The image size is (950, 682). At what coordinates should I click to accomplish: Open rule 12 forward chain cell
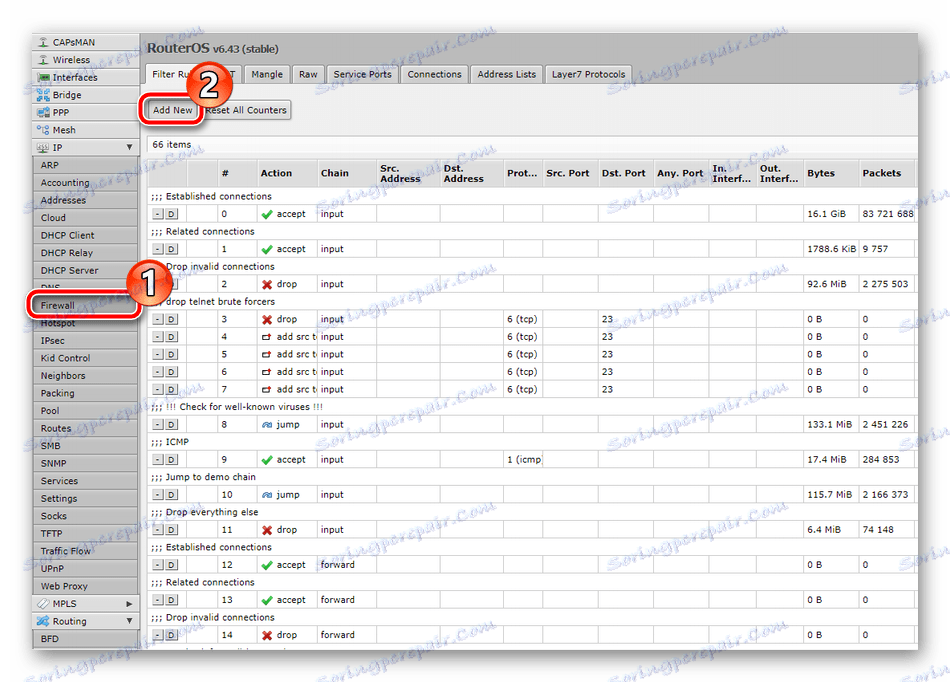pos(347,565)
